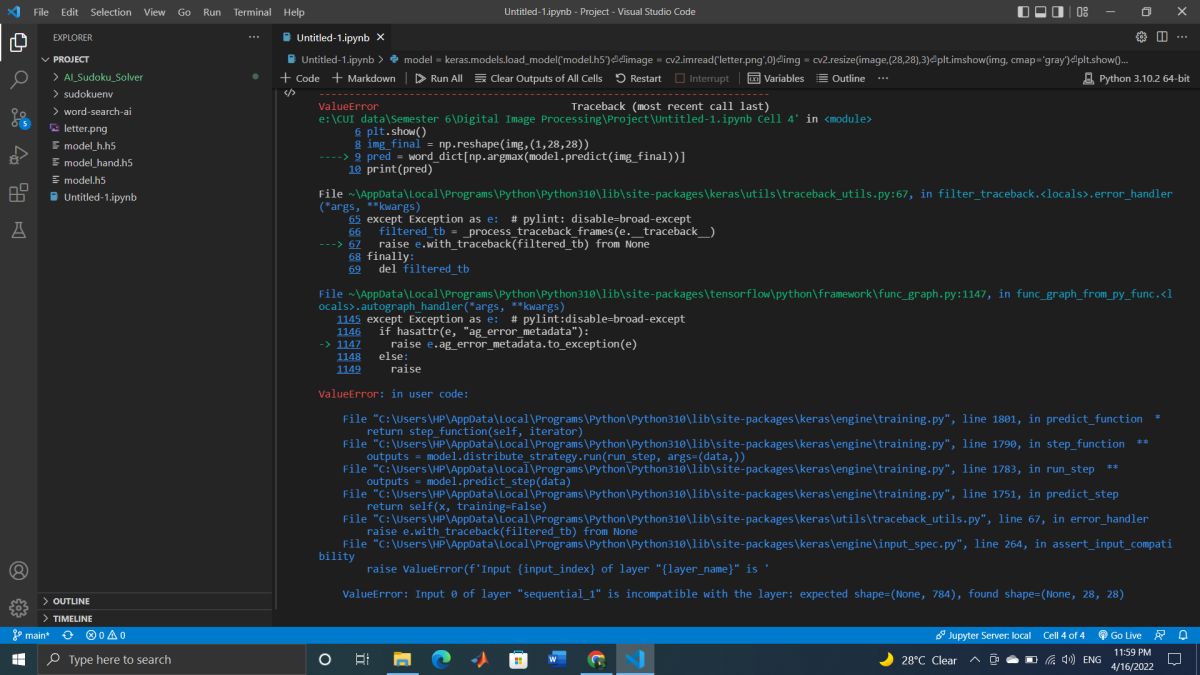
Task: Restart the notebook kernel
Action: tap(638, 78)
